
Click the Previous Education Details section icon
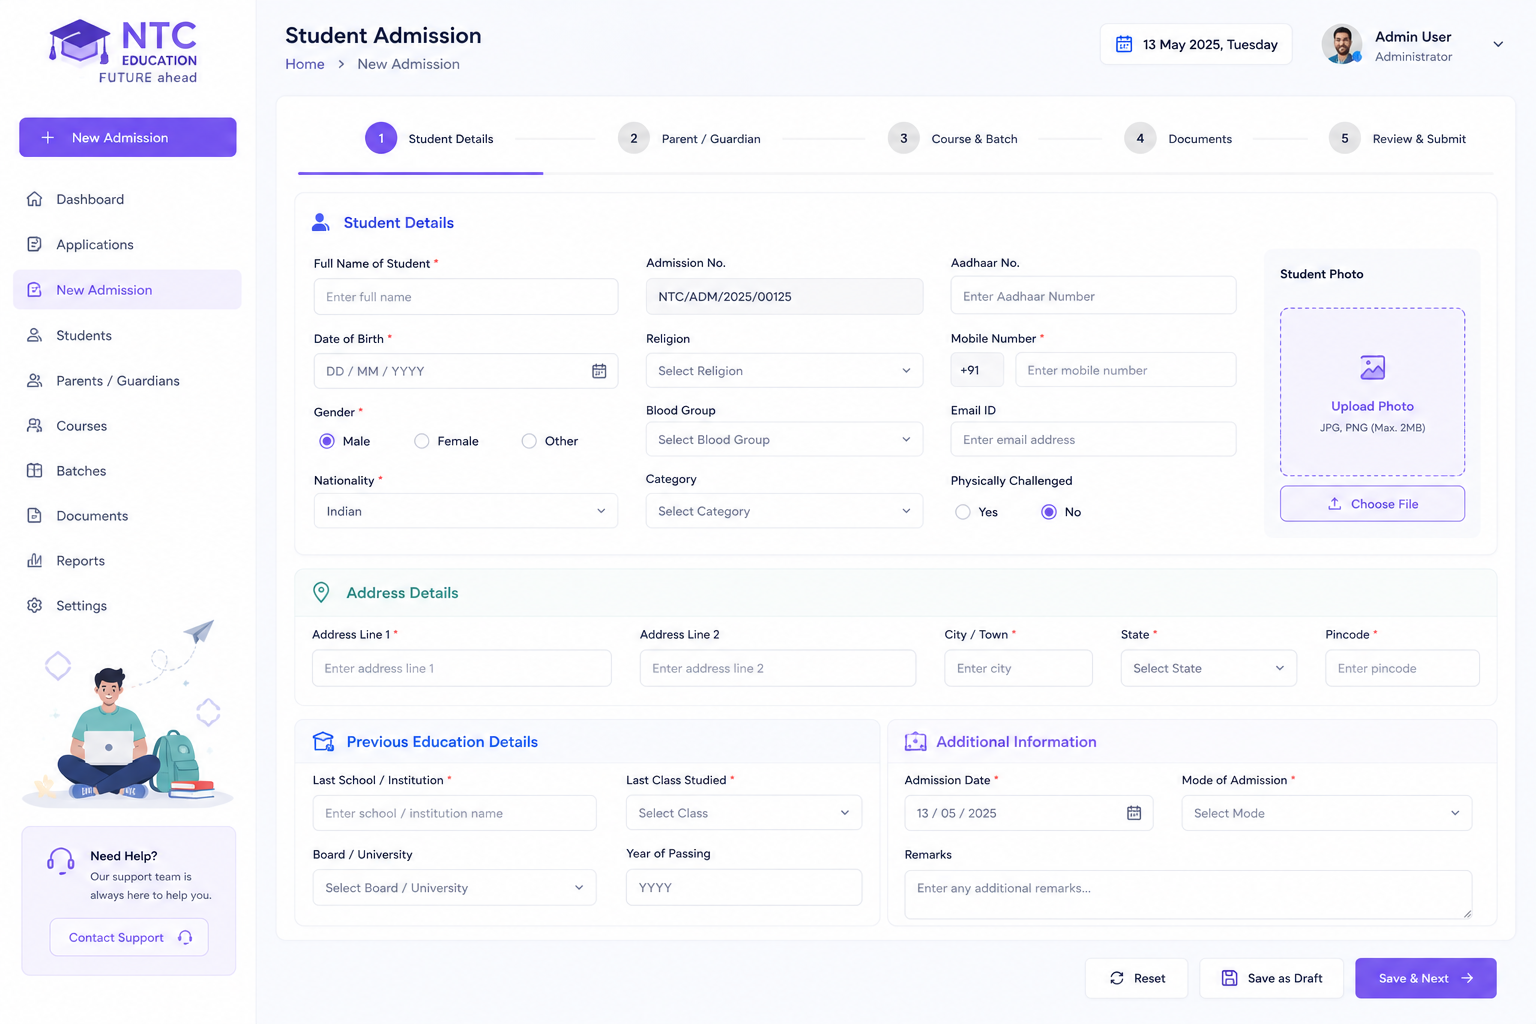point(323,742)
